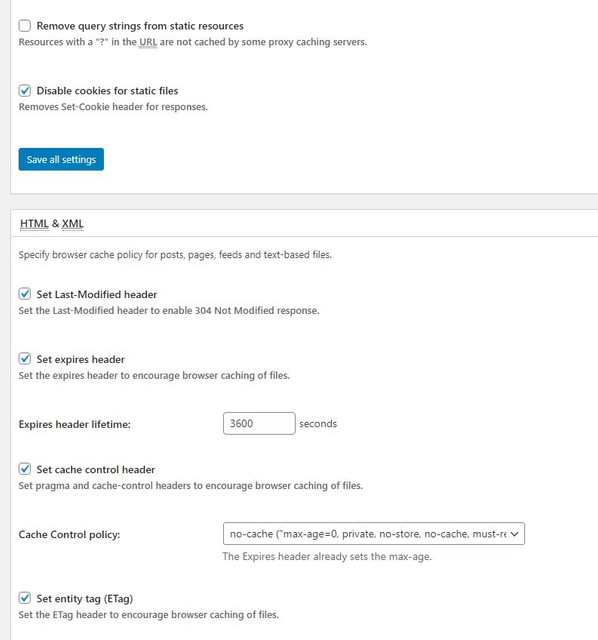Click 'Set the expires header to encourage' description
This screenshot has width=598, height=640.
pyautogui.click(x=154, y=376)
